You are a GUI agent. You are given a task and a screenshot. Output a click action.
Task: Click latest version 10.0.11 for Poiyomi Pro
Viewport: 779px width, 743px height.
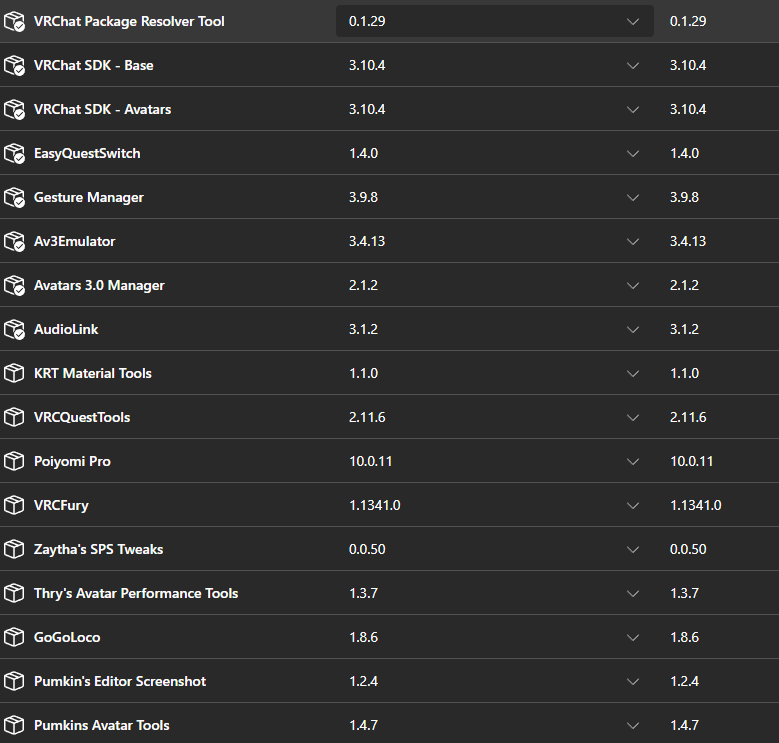point(692,461)
